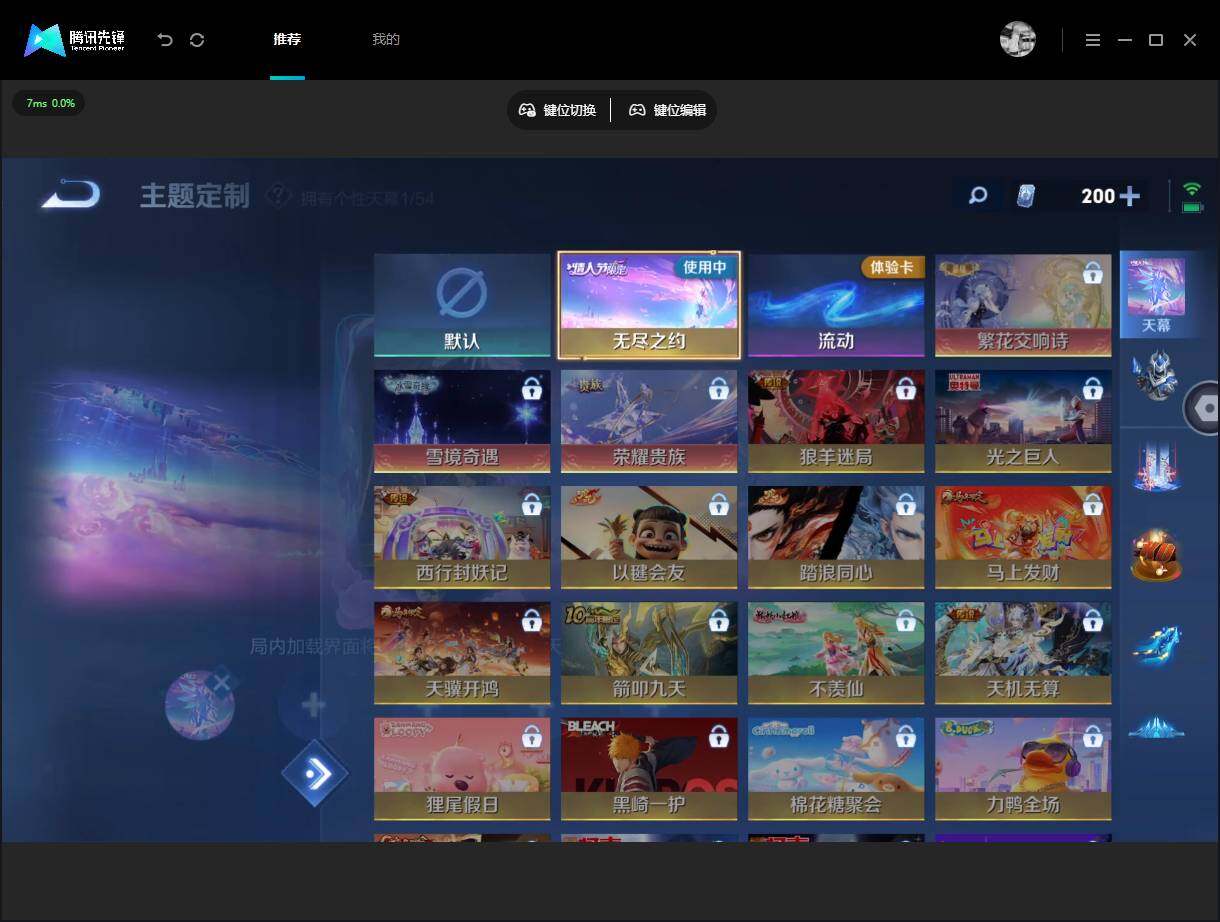
Task: Click the magnifier search icon
Action: pos(978,196)
